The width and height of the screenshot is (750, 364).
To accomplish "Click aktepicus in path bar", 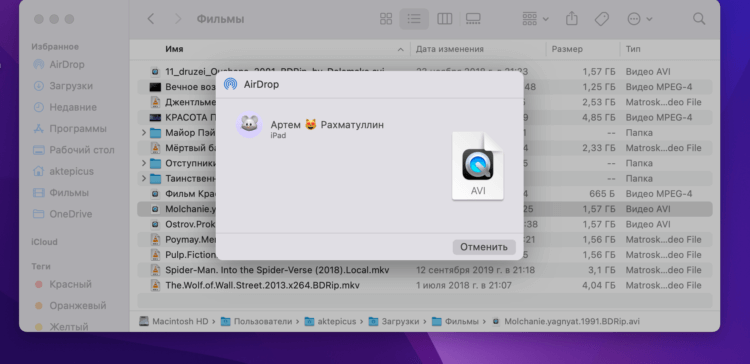I will pyautogui.click(x=331, y=321).
